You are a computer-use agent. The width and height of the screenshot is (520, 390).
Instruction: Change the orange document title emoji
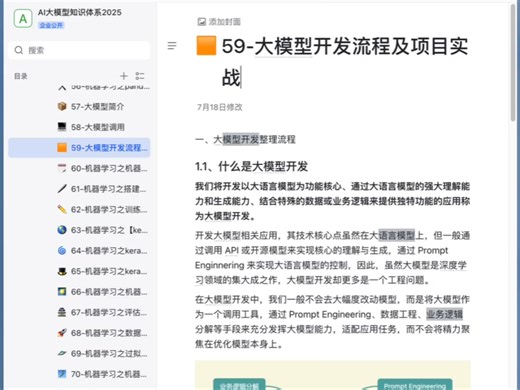pos(206,46)
